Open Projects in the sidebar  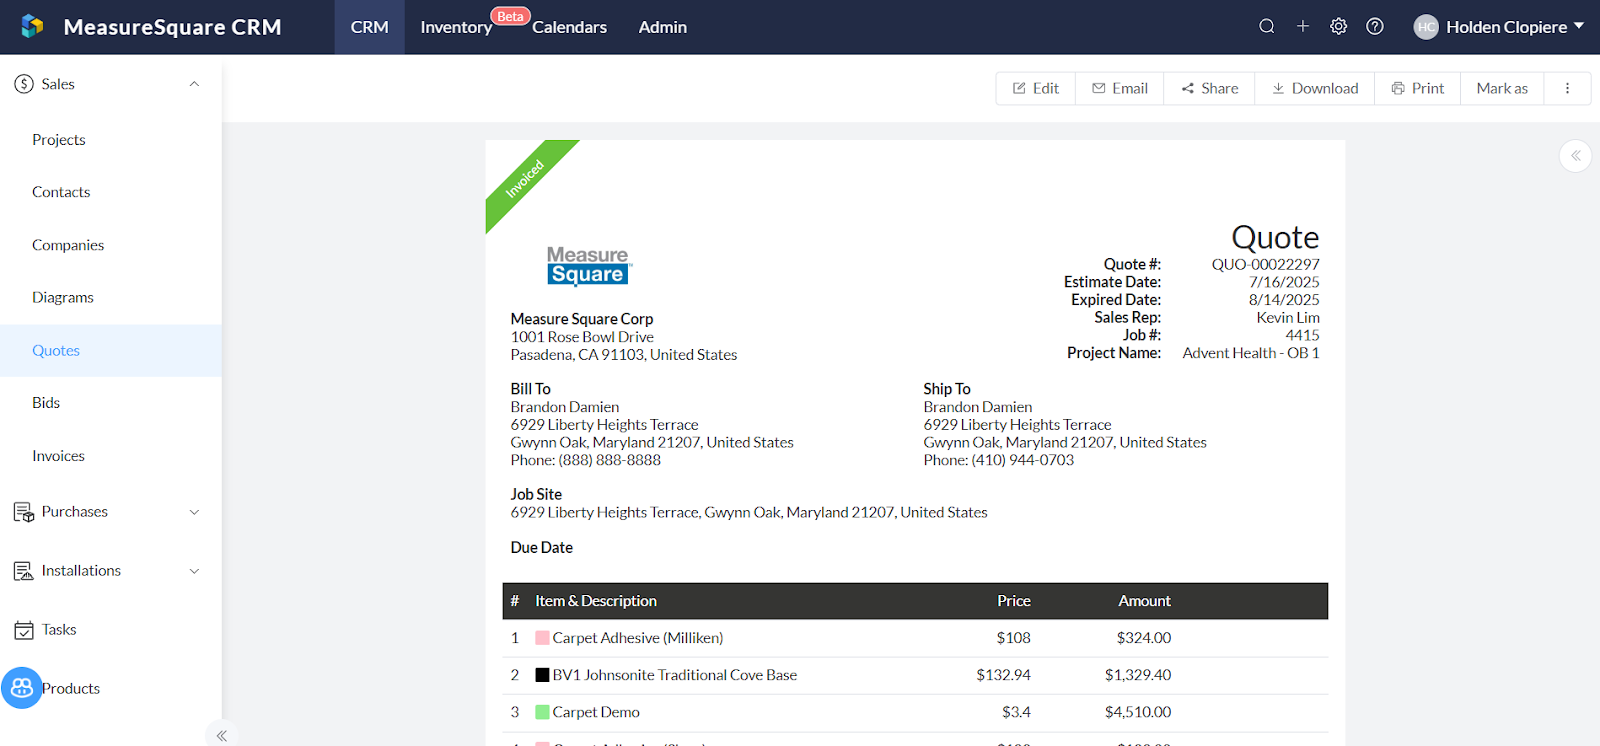coord(59,140)
